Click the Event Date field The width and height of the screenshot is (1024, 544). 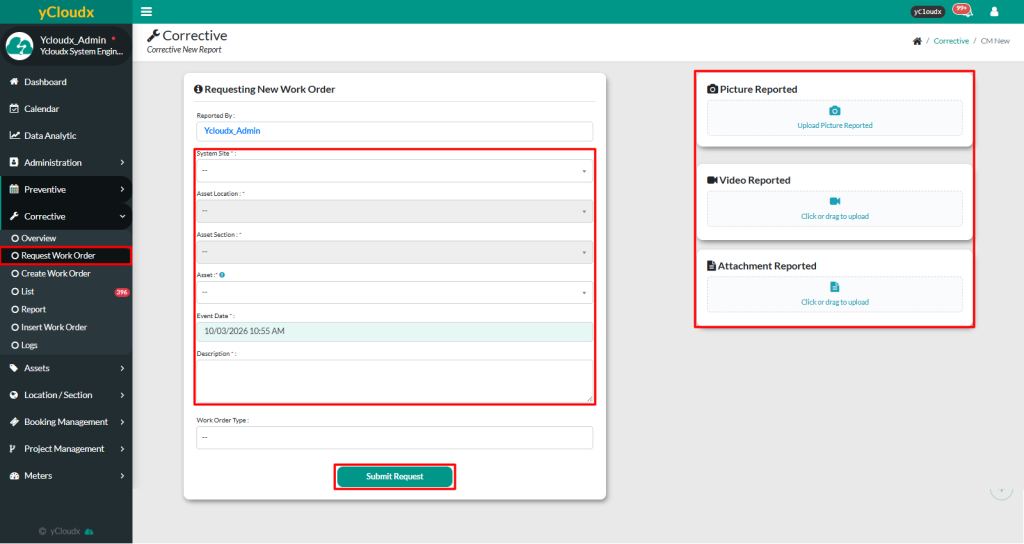394,331
